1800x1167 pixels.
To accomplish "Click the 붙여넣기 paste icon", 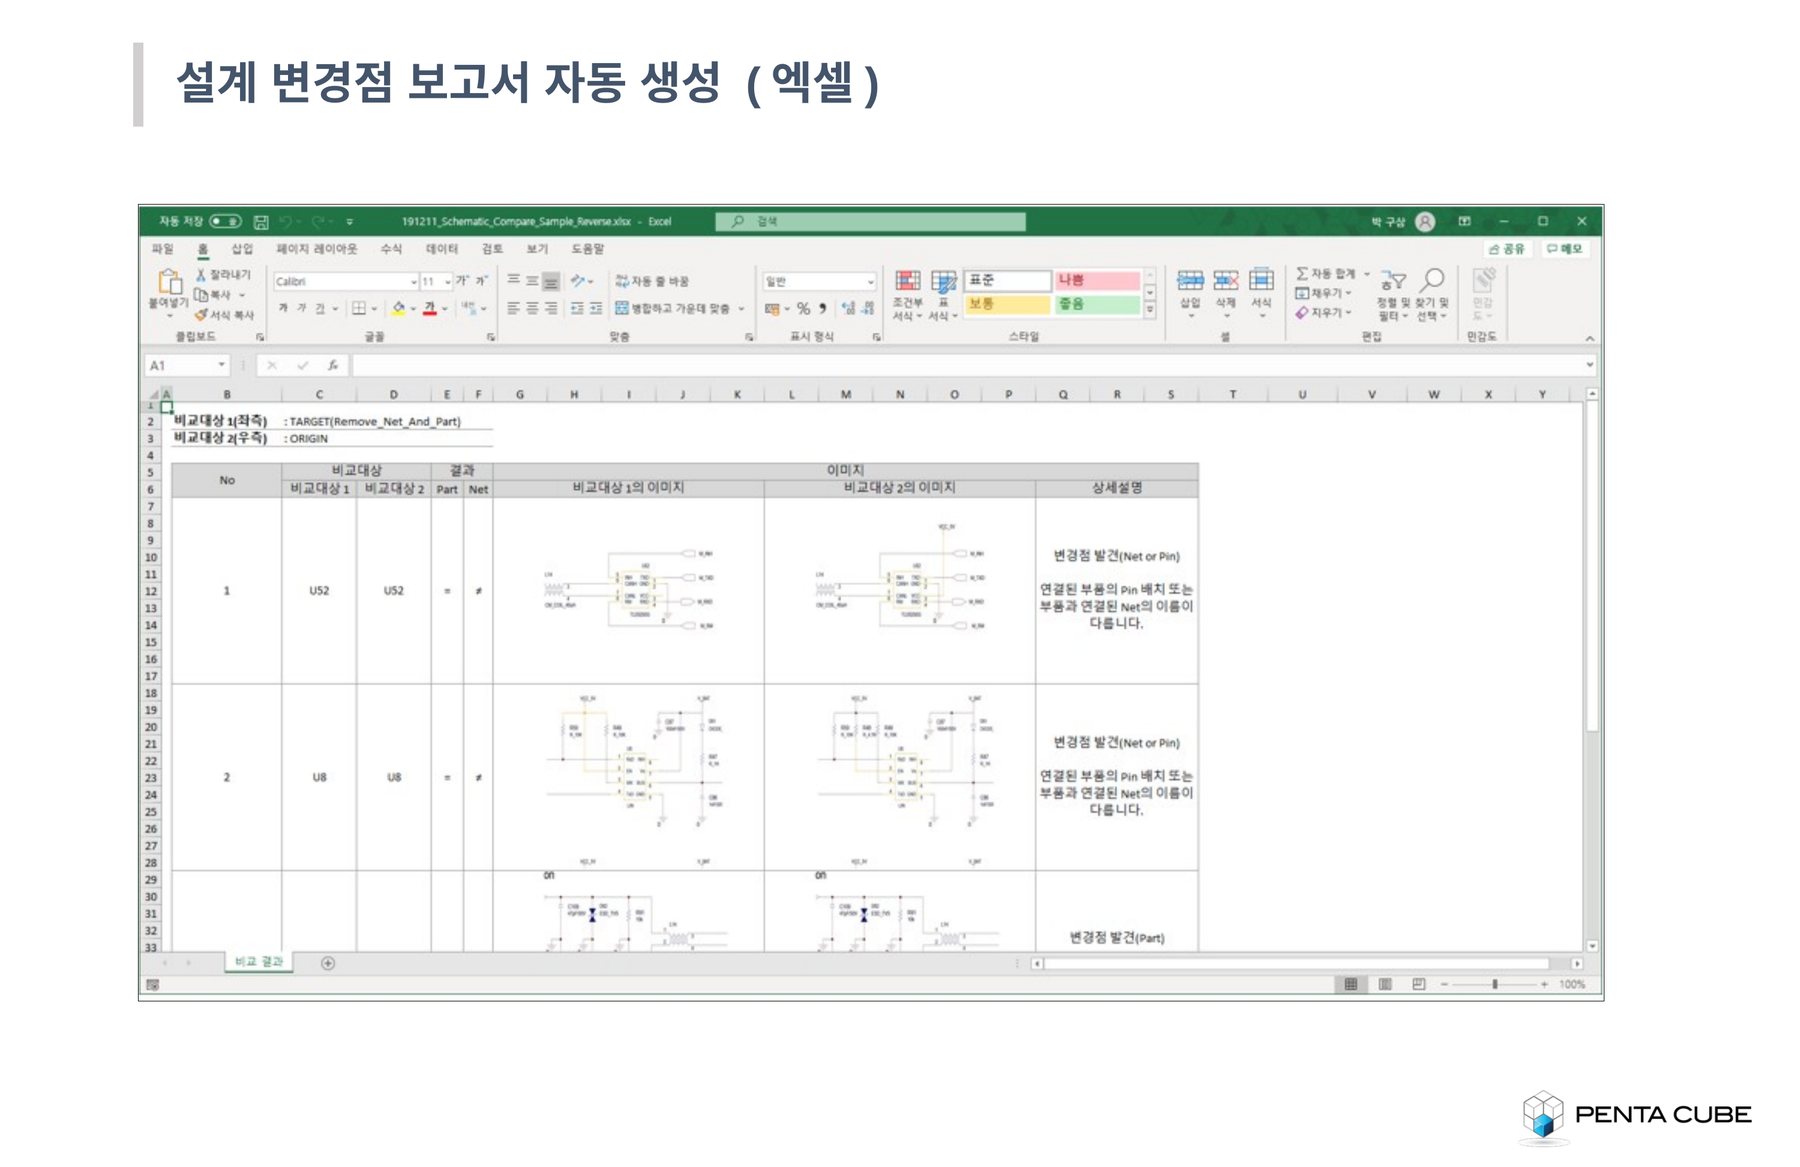I will coord(169,282).
